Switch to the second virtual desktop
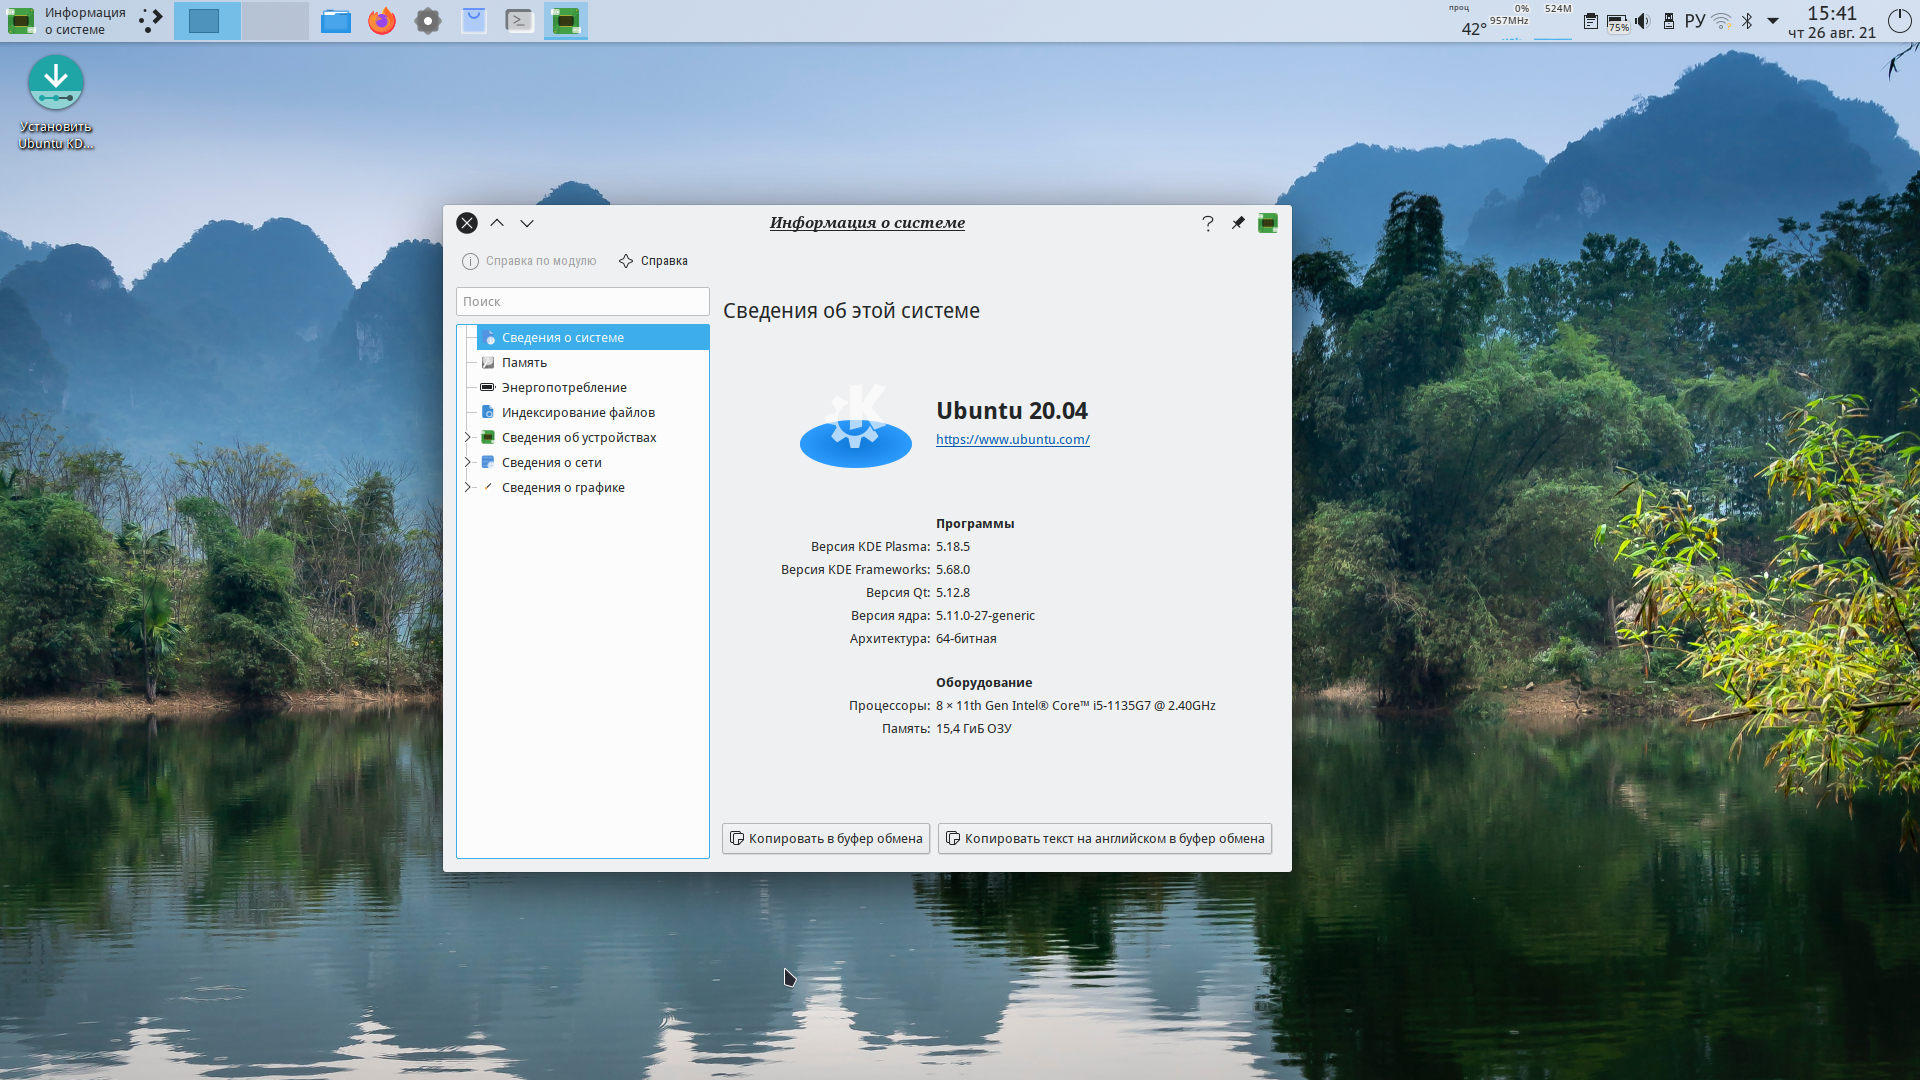The width and height of the screenshot is (1920, 1080). [275, 21]
